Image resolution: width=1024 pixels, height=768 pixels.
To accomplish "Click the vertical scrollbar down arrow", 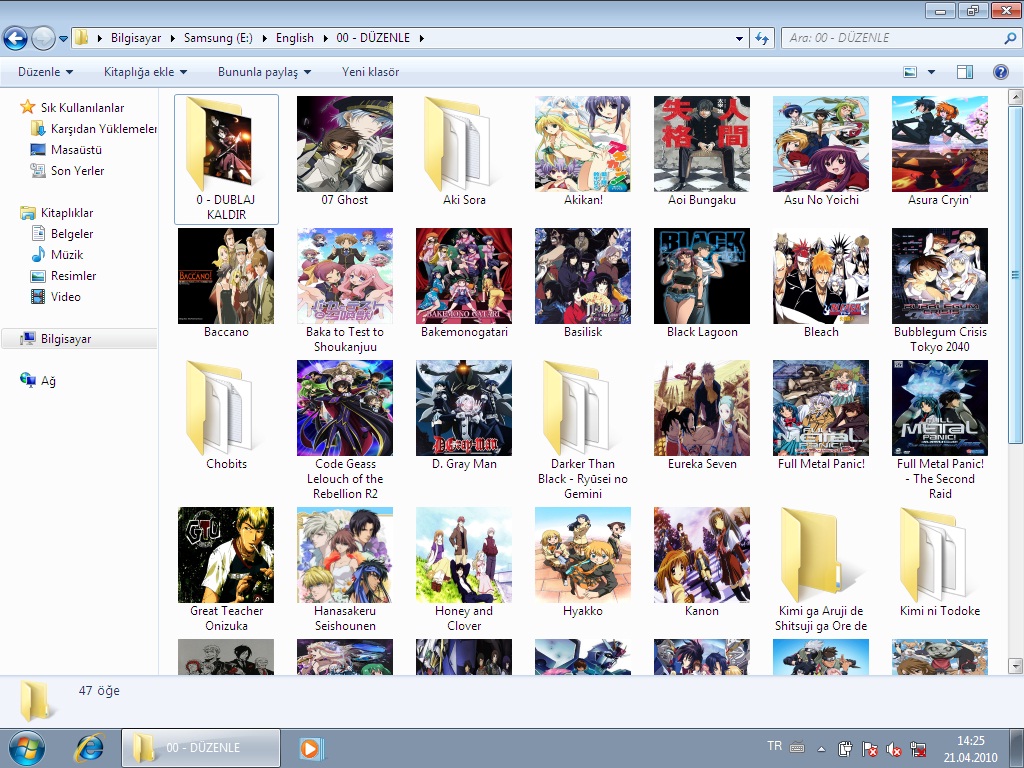I will pyautogui.click(x=1016, y=665).
